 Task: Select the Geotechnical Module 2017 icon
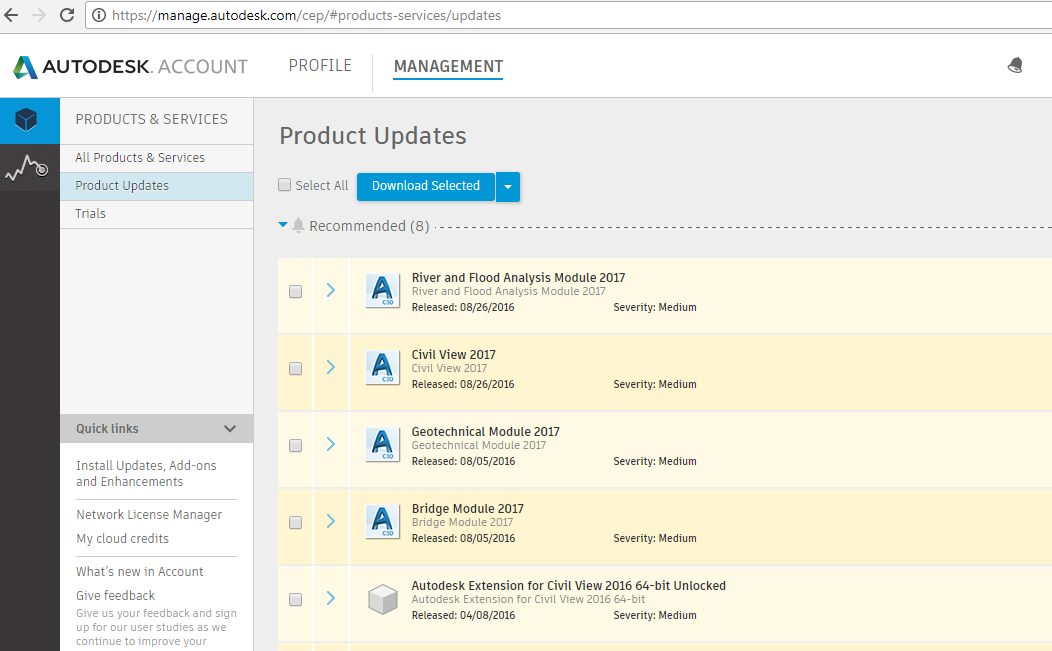click(x=382, y=445)
